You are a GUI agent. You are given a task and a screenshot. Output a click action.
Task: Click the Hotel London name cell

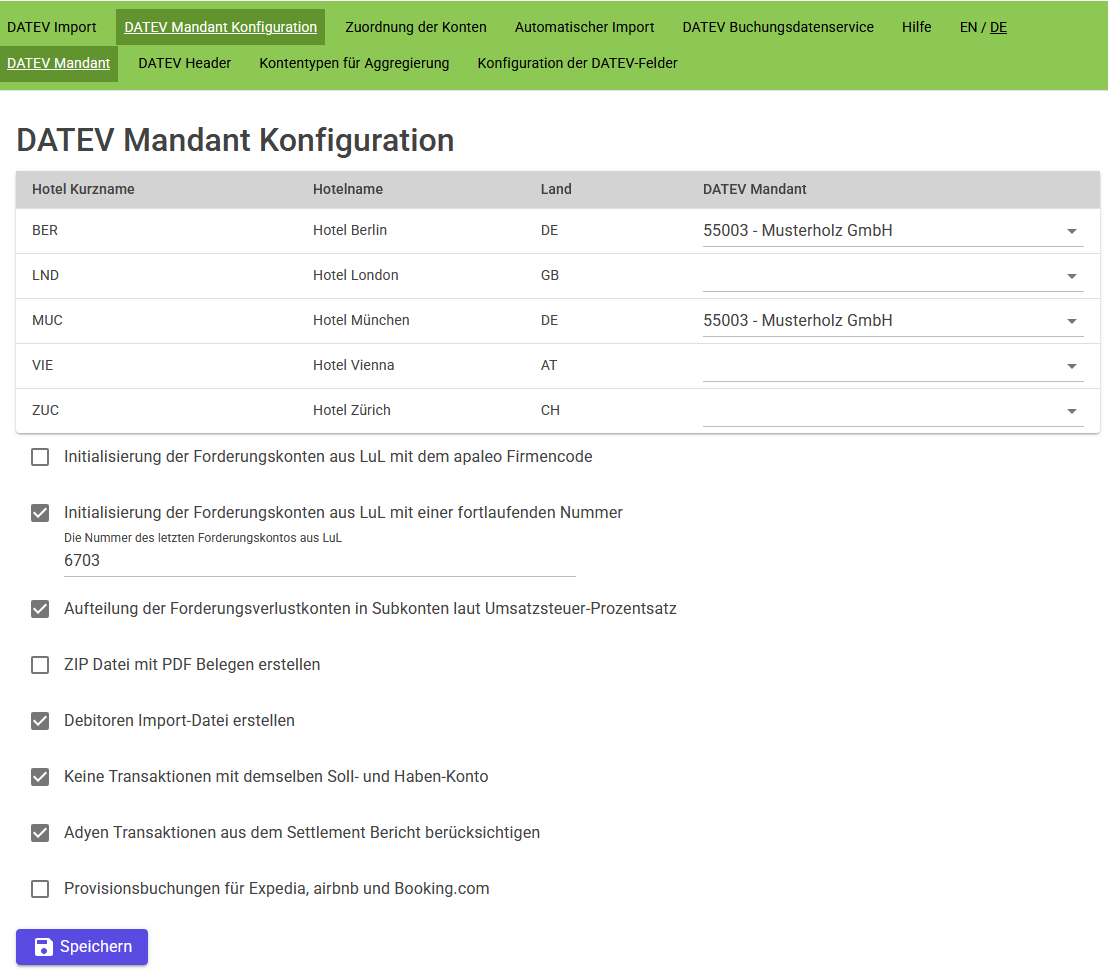(355, 276)
